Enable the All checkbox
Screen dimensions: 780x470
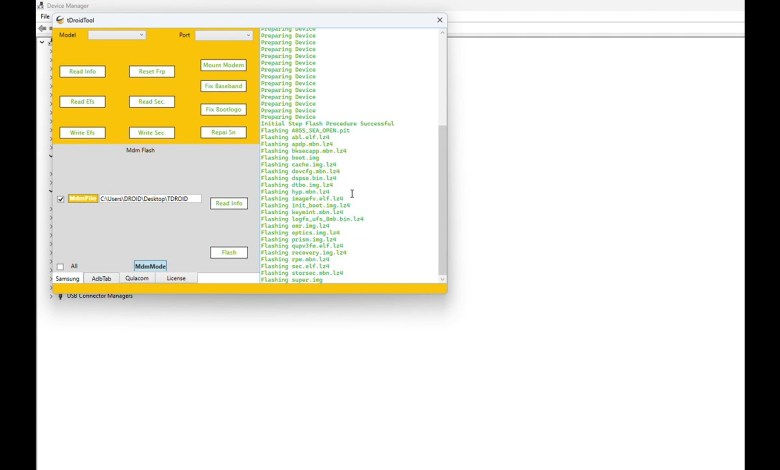(x=60, y=266)
